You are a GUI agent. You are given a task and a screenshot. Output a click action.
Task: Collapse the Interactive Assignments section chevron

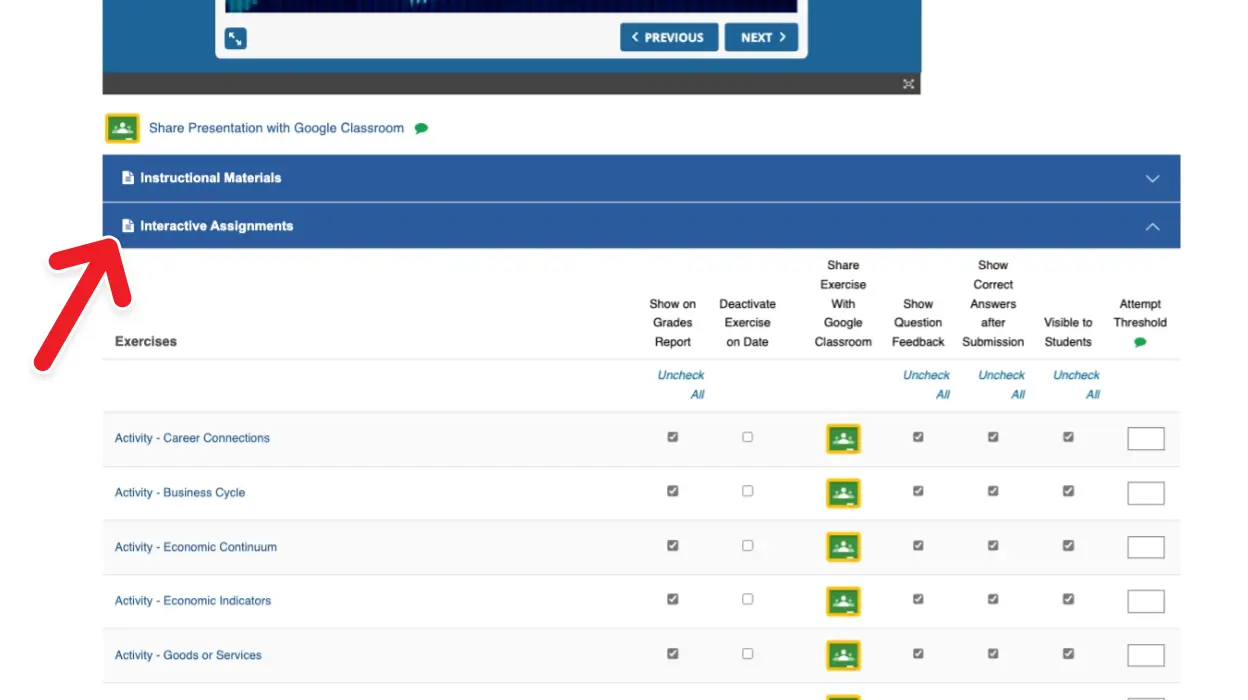pyautogui.click(x=1152, y=227)
